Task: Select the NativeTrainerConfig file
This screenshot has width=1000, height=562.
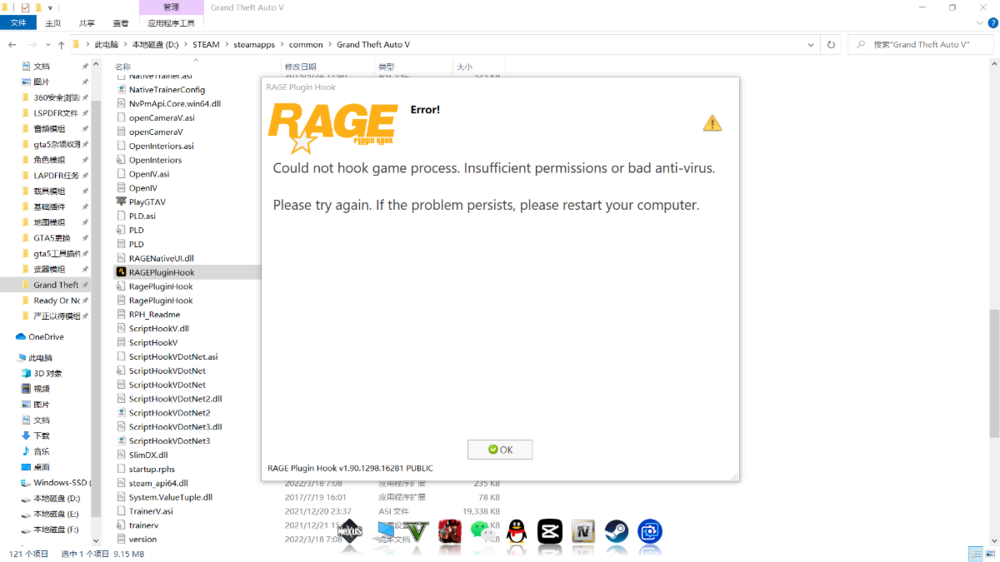Action: 166,90
